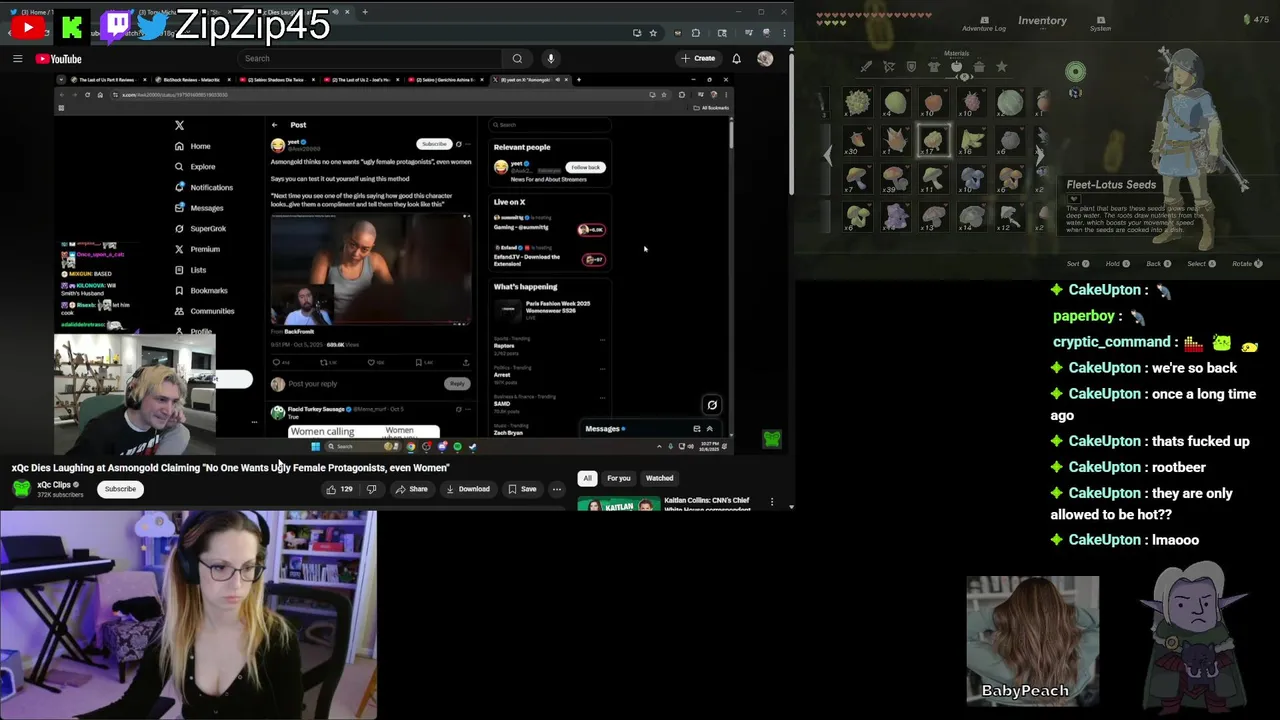This screenshot has height=720, width=1280.
Task: Open the Chrome extensions puzzle icon
Action: tap(696, 33)
